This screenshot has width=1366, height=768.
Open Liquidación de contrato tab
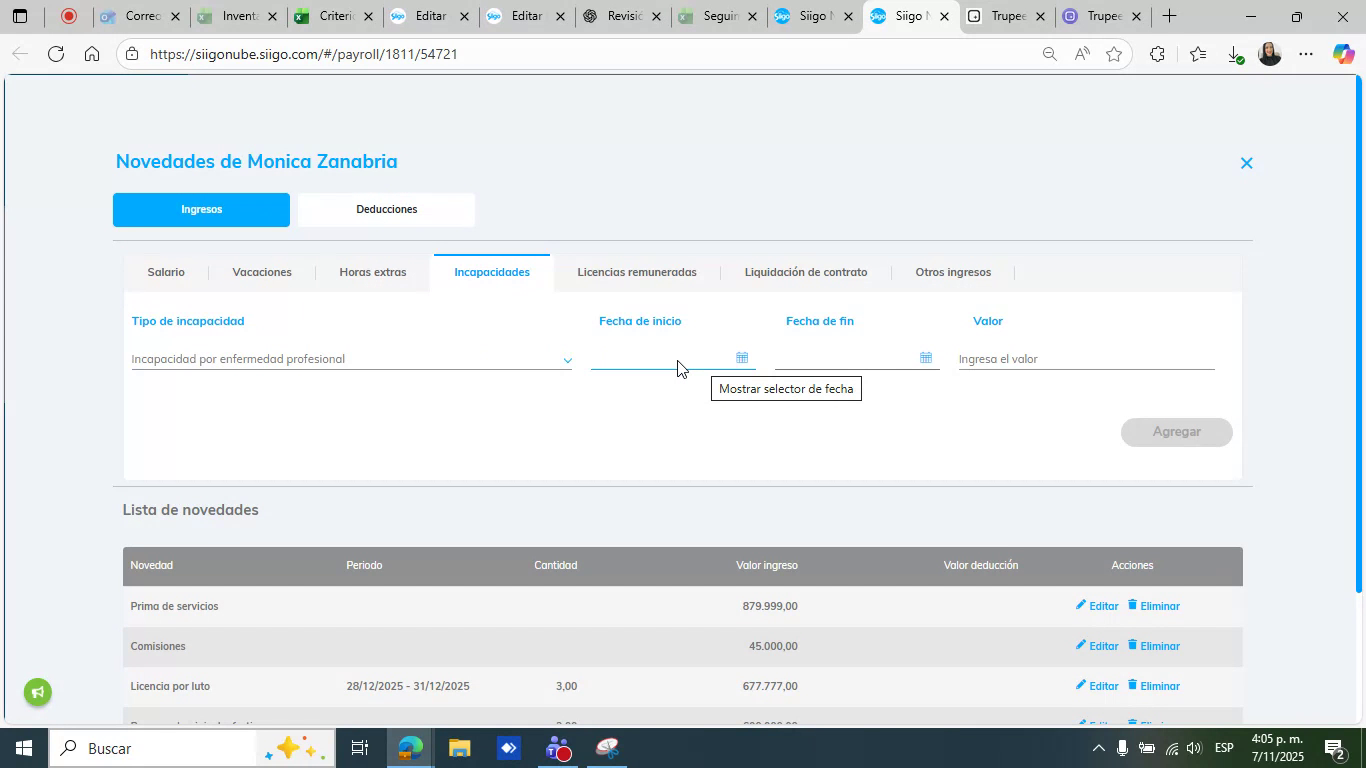(x=806, y=272)
